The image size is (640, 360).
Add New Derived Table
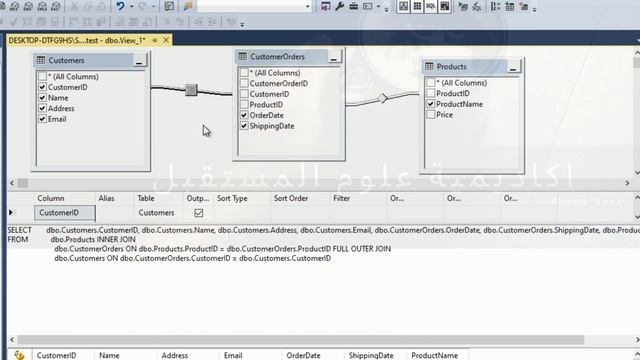click(524, 6)
